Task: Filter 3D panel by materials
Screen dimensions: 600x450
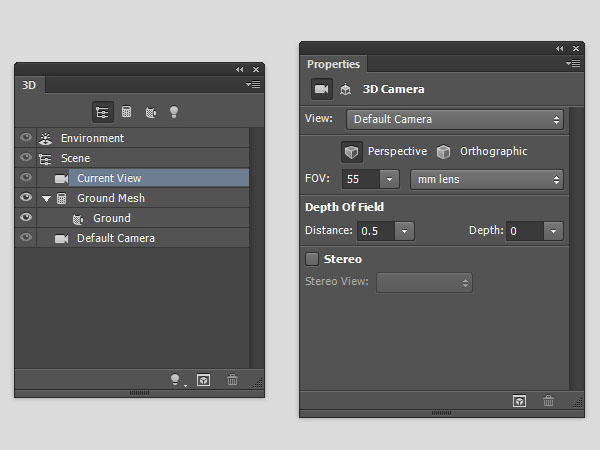Action: [x=151, y=112]
